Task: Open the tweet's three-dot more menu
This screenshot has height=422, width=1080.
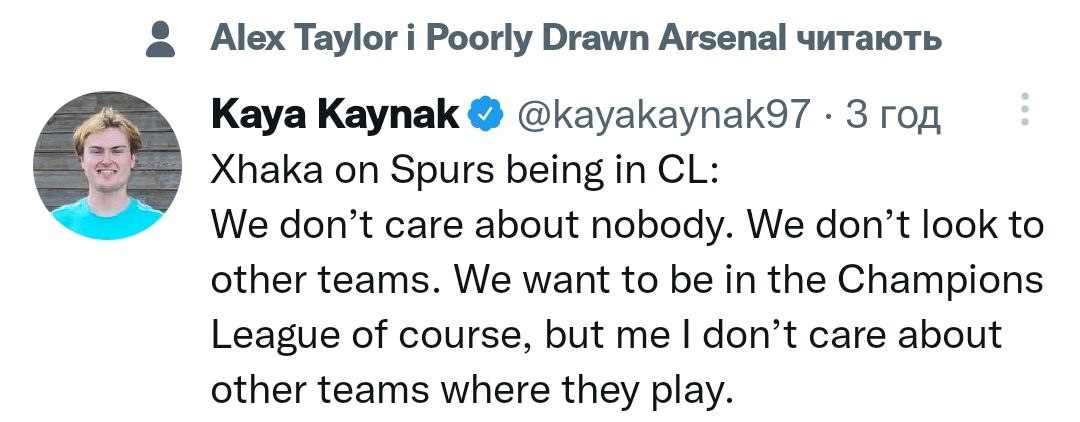Action: [x=1023, y=110]
